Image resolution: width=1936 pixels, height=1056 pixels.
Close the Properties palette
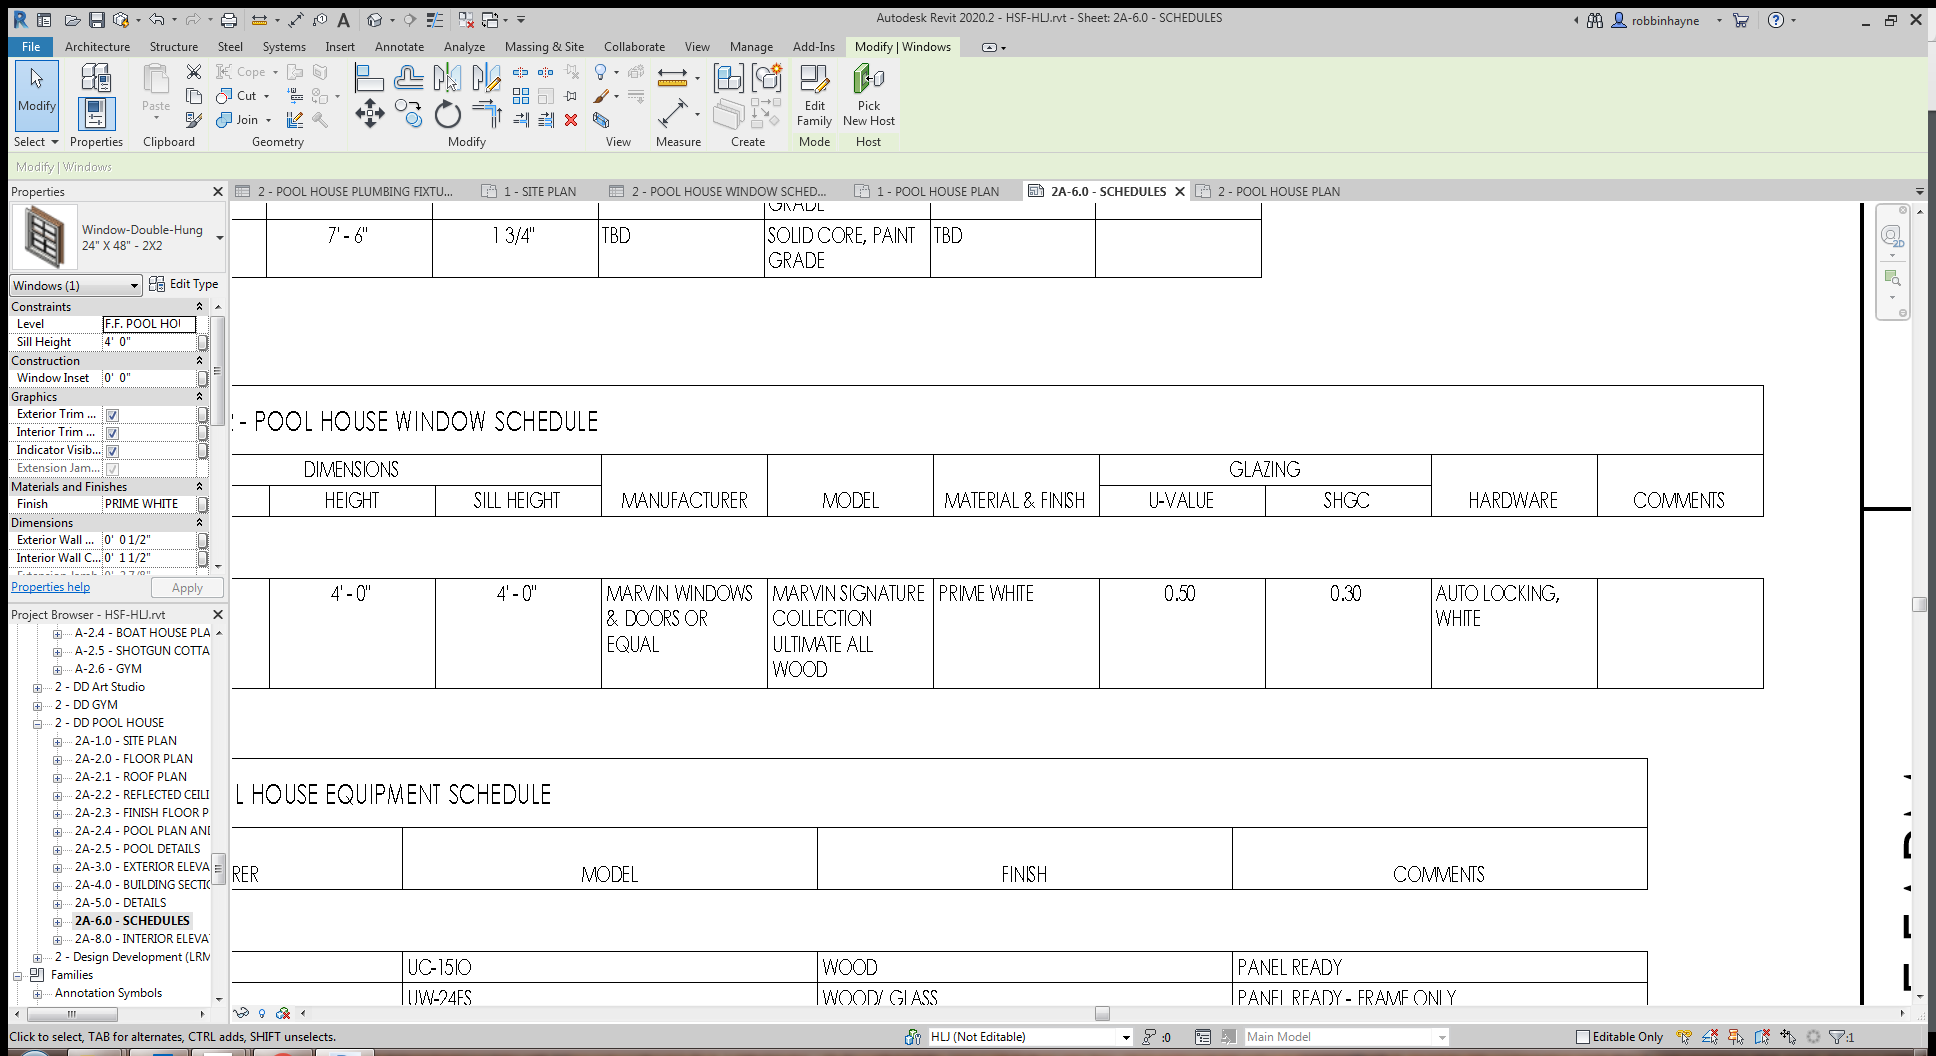tap(218, 192)
